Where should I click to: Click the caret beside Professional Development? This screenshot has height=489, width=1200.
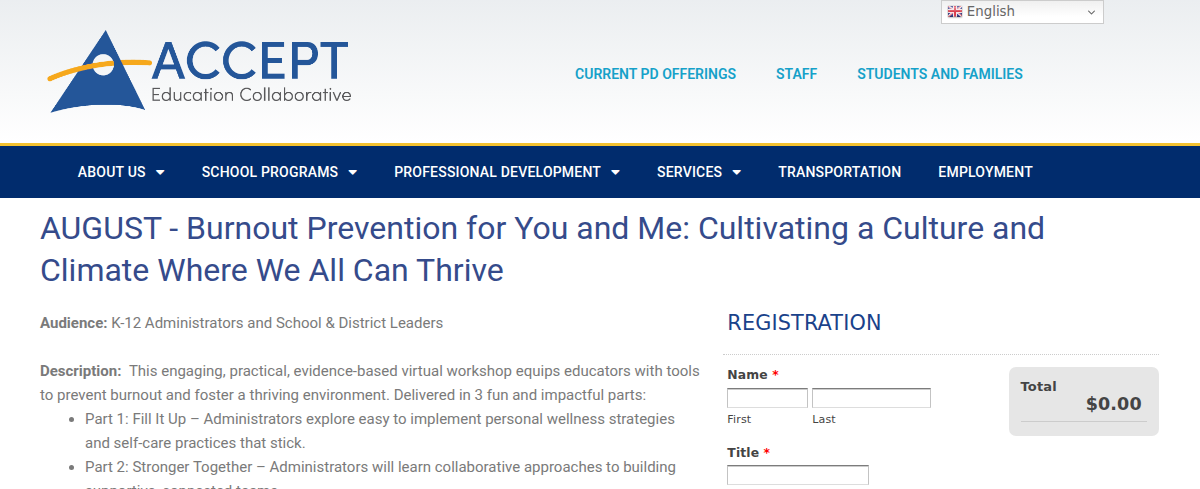tap(615, 172)
